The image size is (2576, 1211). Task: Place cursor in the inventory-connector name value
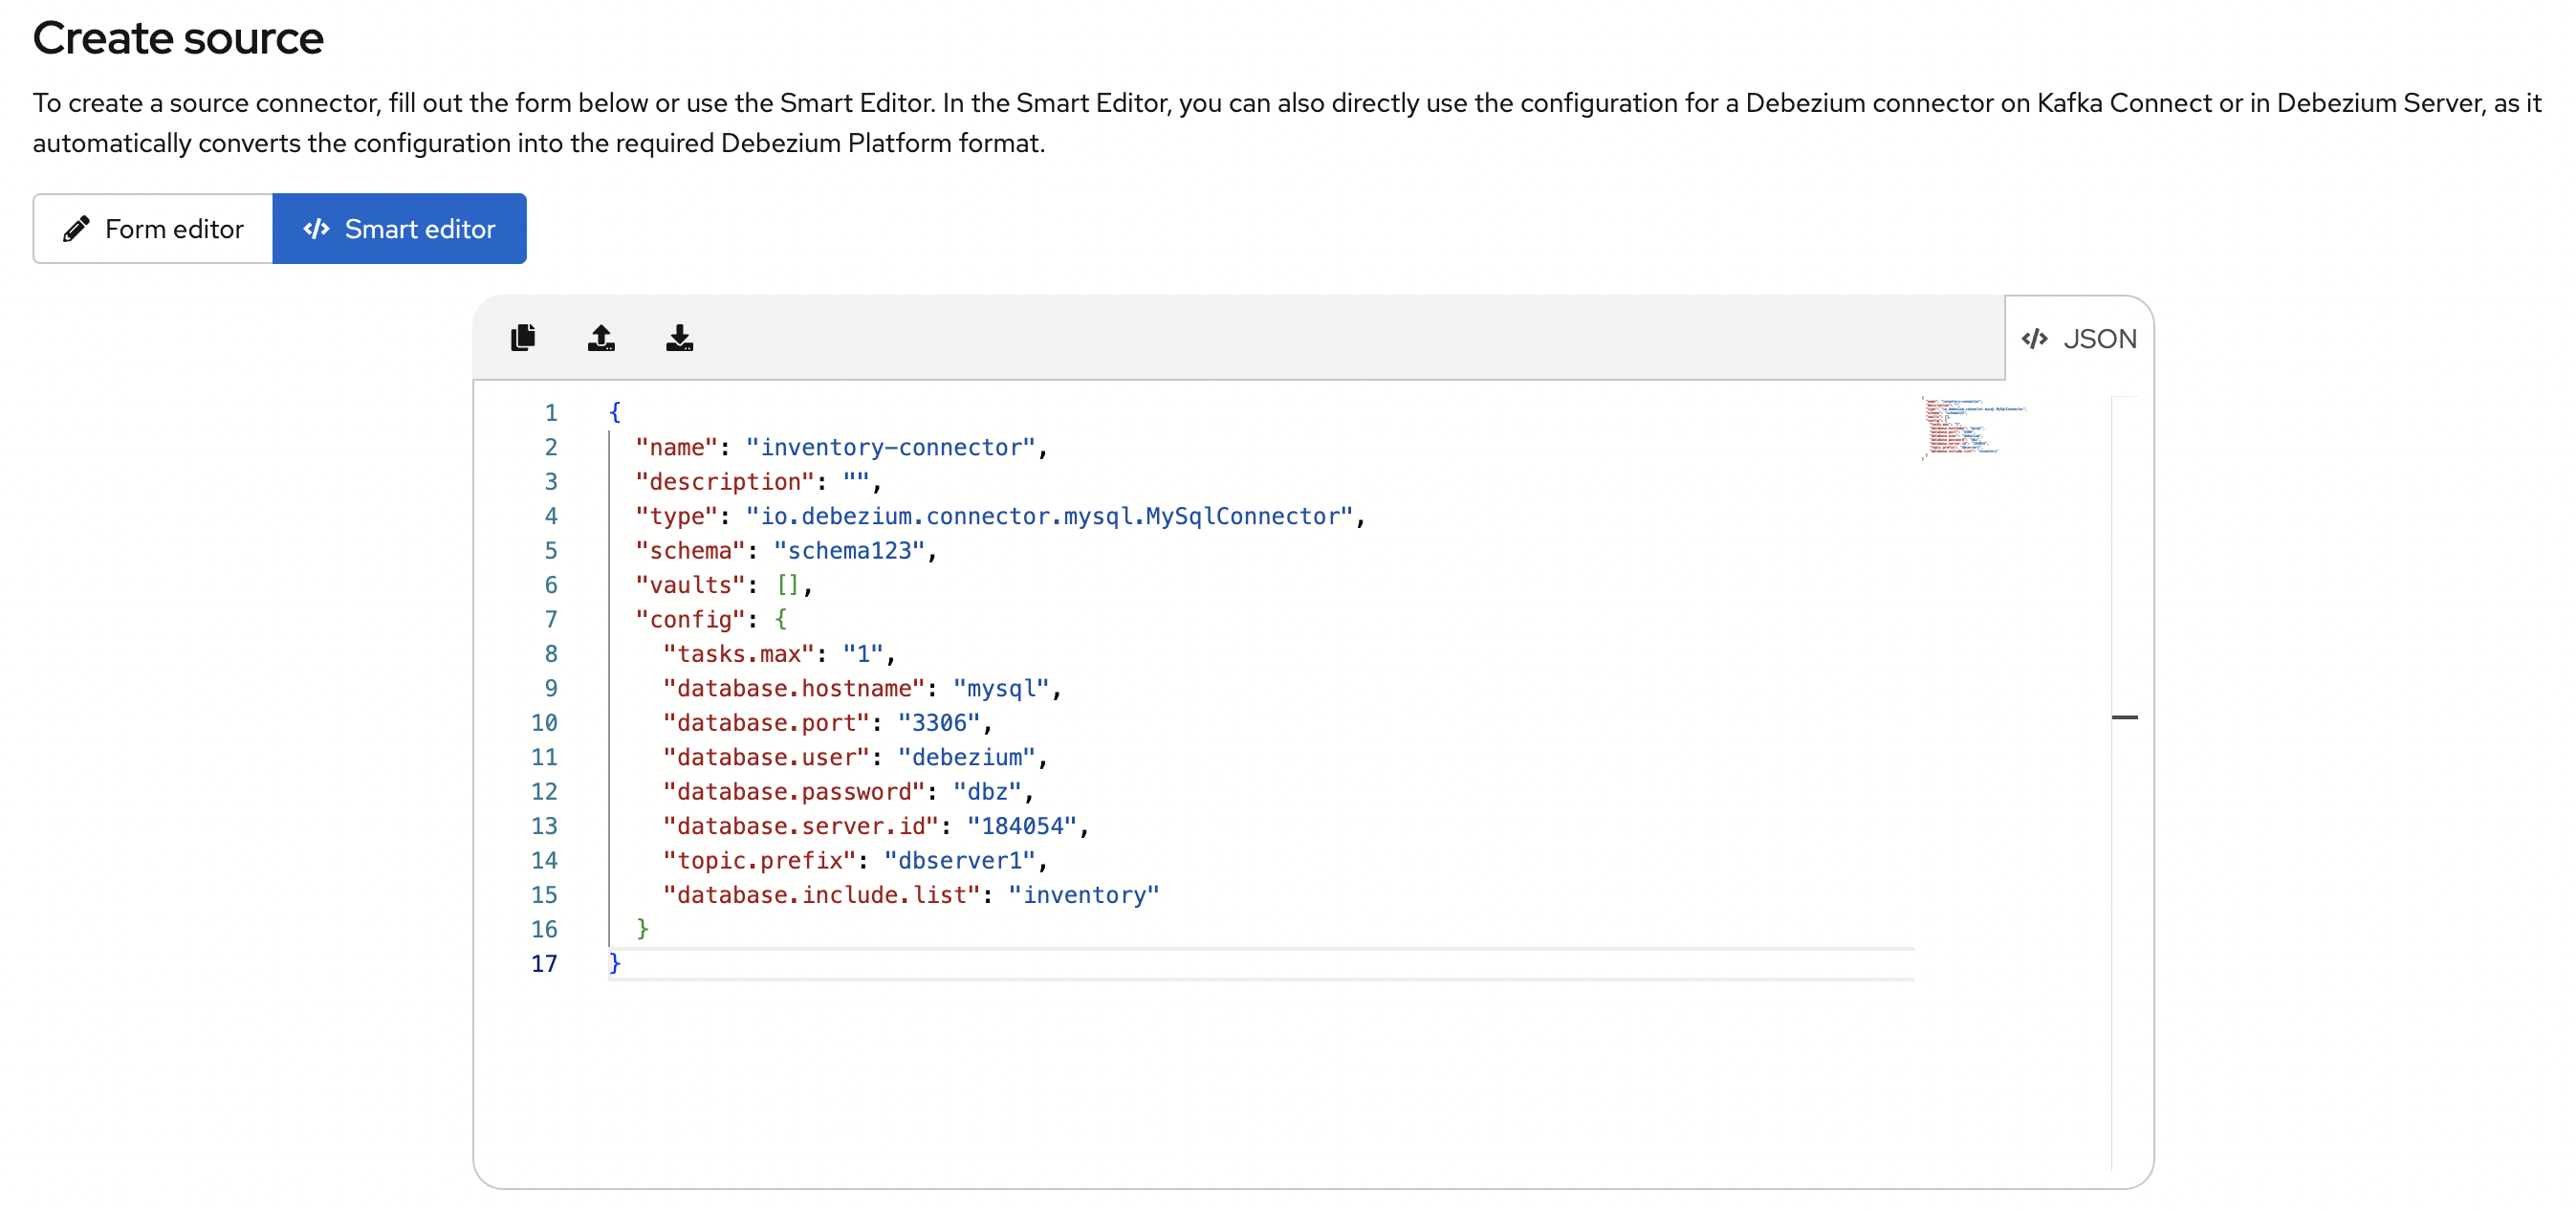(x=893, y=447)
